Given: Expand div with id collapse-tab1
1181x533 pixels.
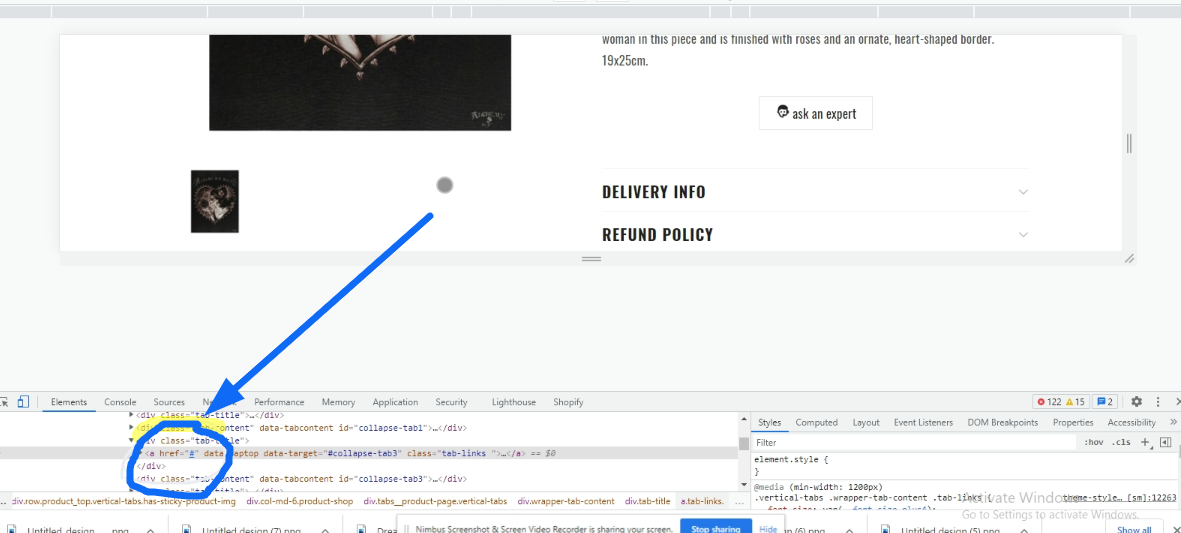Looking at the screenshot, I should 132,428.
